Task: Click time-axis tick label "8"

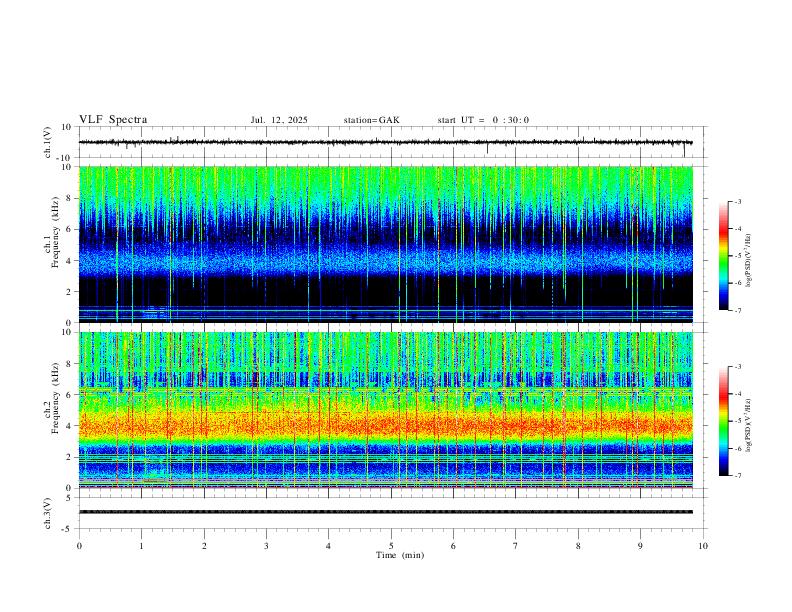Action: coord(578,546)
